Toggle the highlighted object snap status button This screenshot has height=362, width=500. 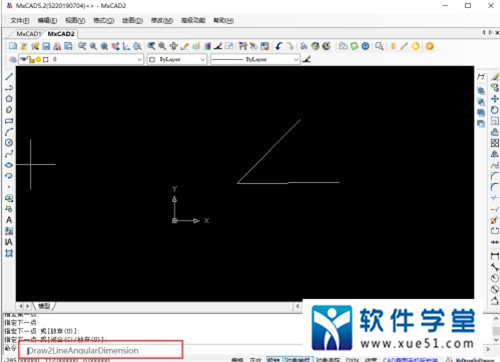click(x=298, y=360)
